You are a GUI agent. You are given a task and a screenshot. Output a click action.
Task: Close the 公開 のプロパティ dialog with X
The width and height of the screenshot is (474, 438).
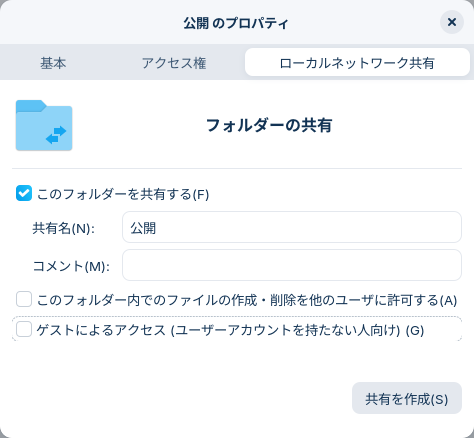(452, 22)
